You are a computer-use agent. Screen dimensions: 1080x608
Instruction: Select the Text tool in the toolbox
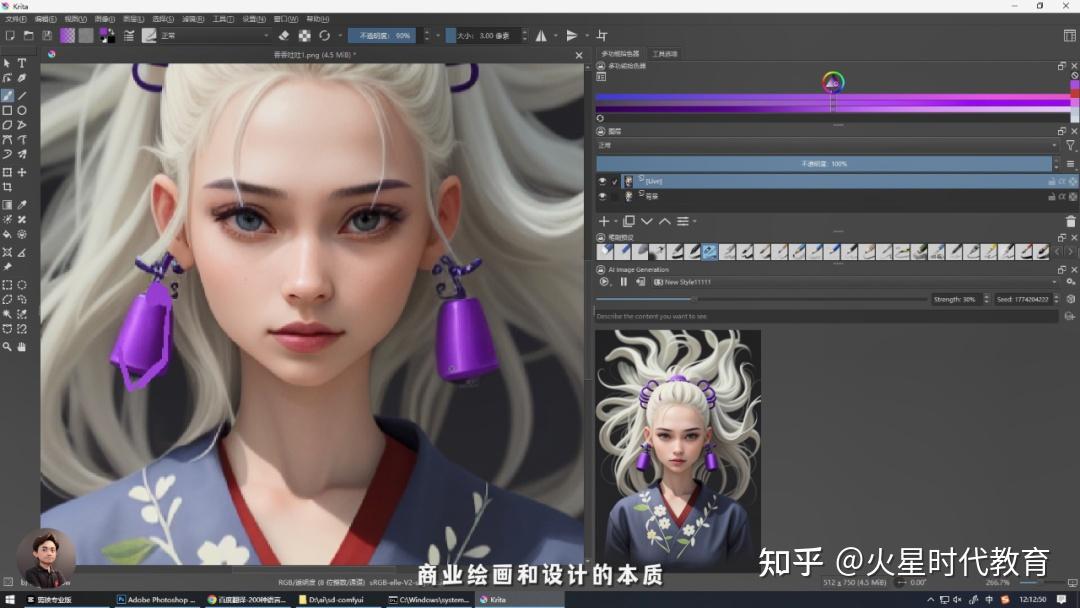pos(22,62)
